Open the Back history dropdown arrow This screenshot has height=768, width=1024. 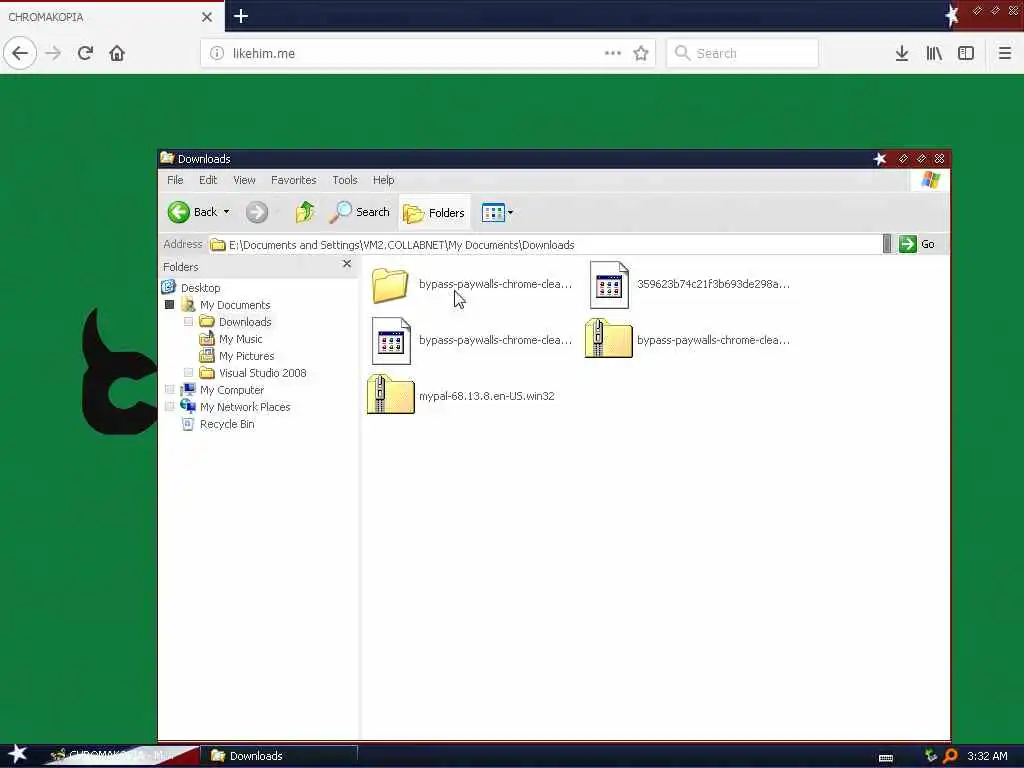227,212
